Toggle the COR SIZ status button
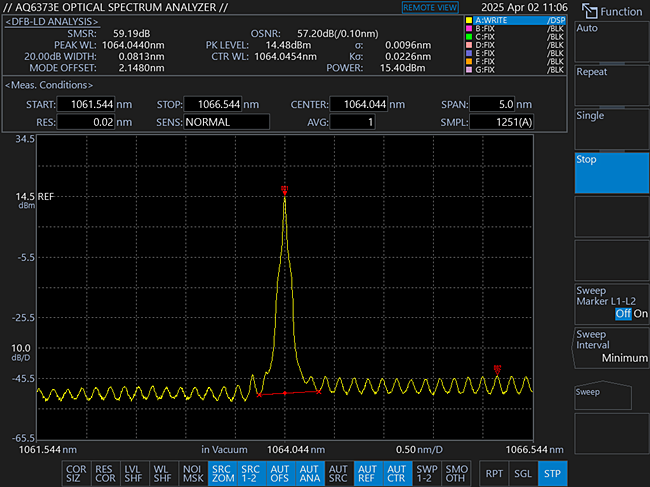 pos(75,472)
